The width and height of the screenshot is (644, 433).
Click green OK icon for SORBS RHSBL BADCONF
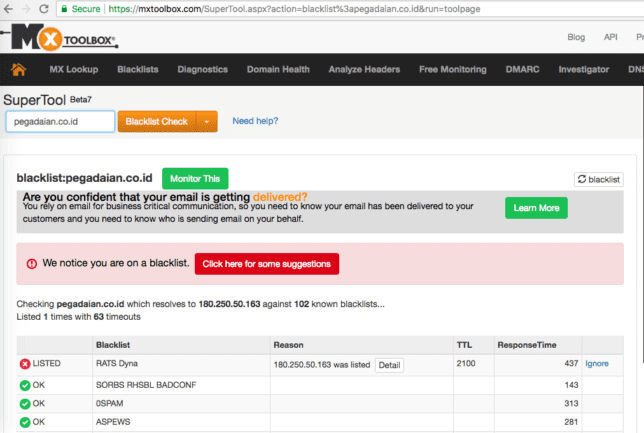coord(25,385)
